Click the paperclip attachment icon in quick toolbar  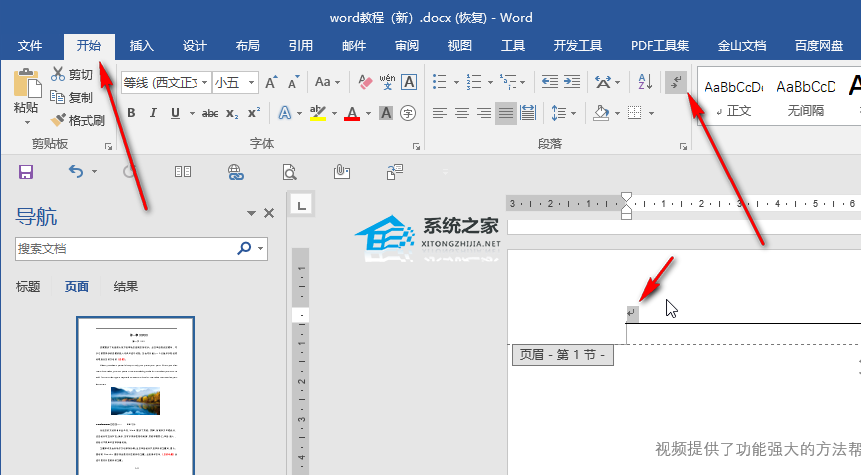pyautogui.click(x=342, y=172)
